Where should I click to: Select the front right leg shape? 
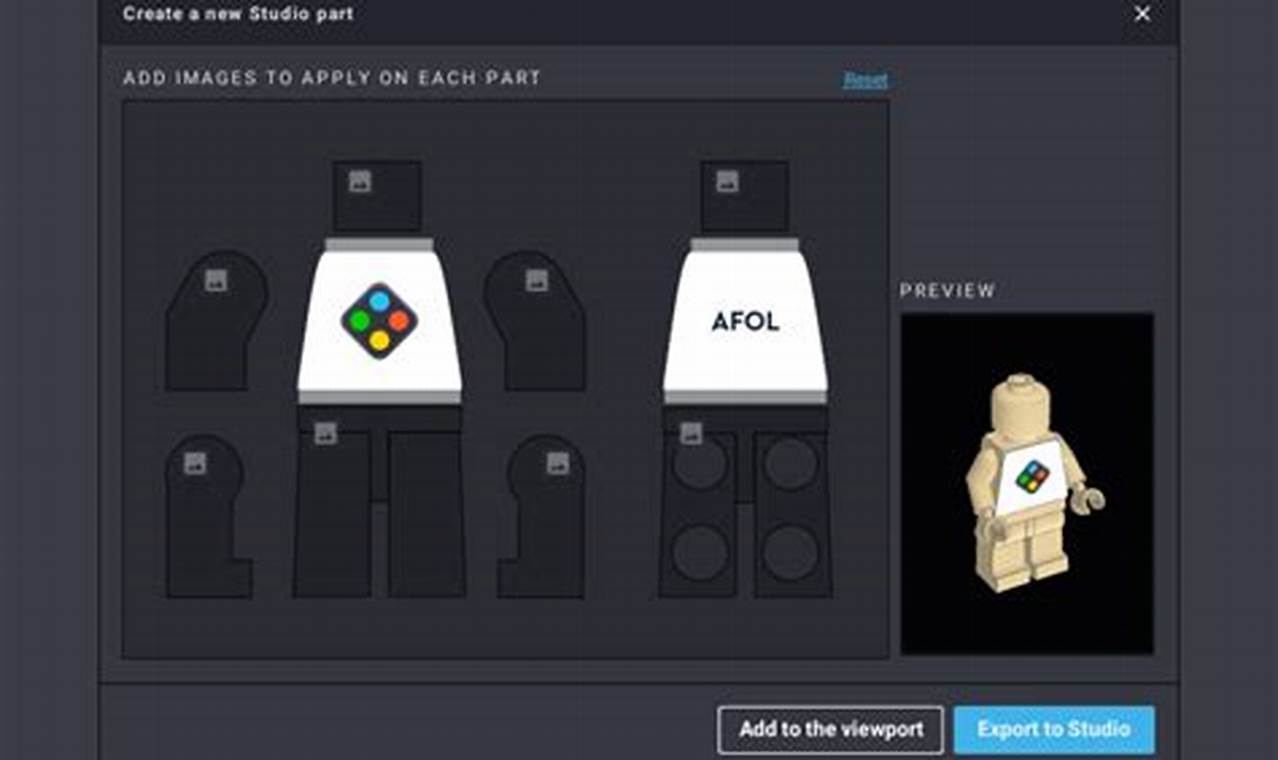pyautogui.click(x=426, y=514)
